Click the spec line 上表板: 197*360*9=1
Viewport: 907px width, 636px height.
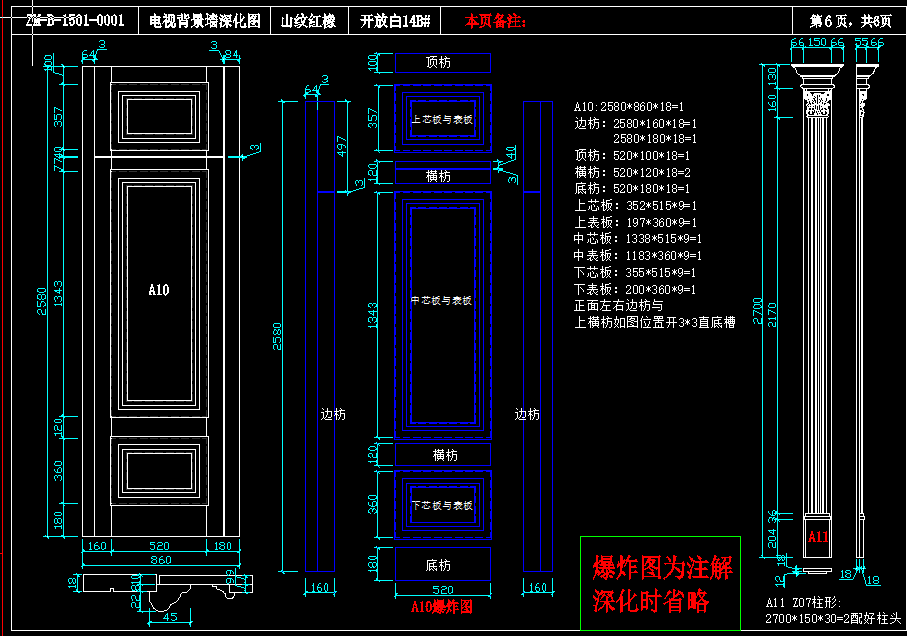(x=635, y=222)
